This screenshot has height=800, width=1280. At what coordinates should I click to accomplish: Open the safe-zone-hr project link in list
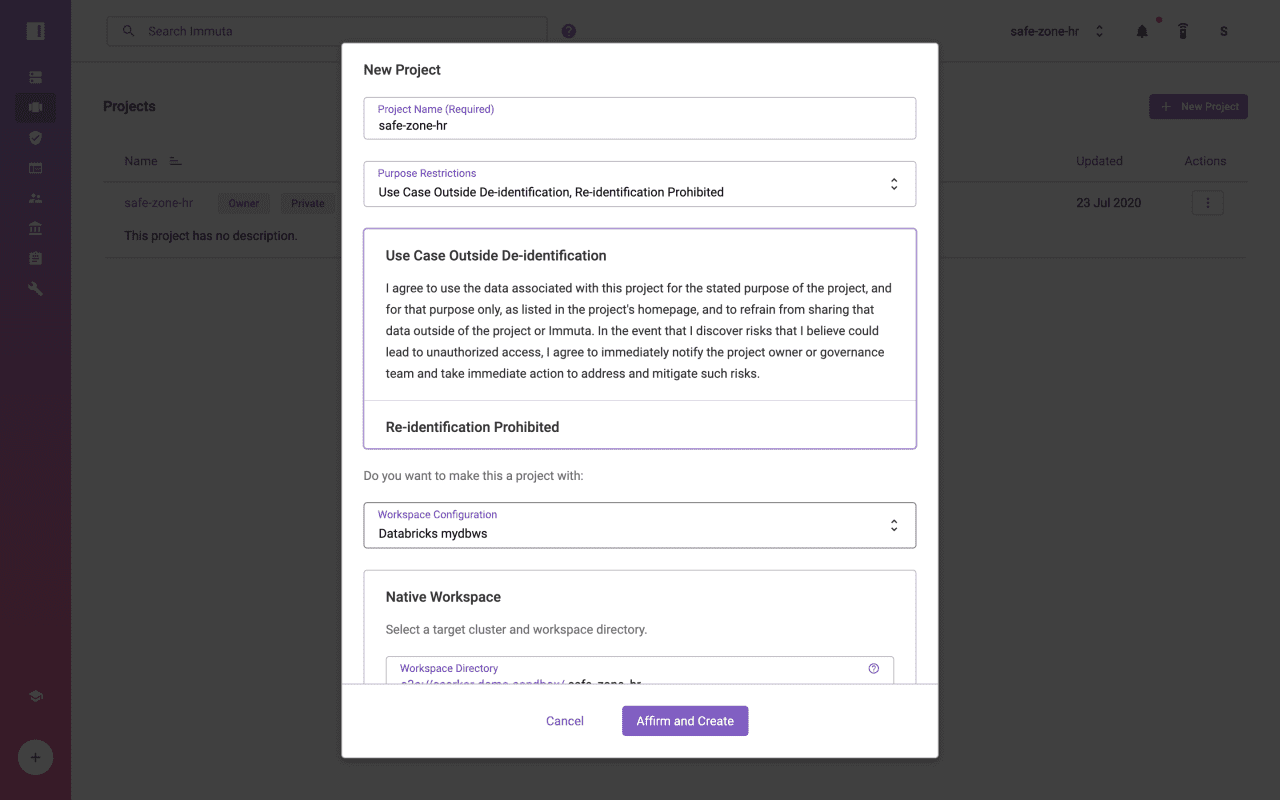(x=158, y=203)
